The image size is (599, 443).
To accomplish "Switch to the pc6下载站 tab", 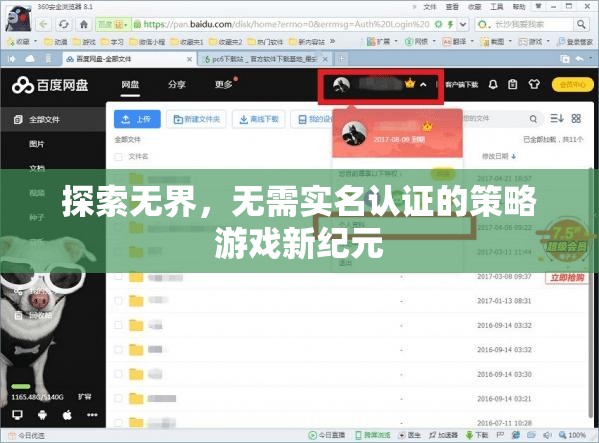I will click(264, 59).
